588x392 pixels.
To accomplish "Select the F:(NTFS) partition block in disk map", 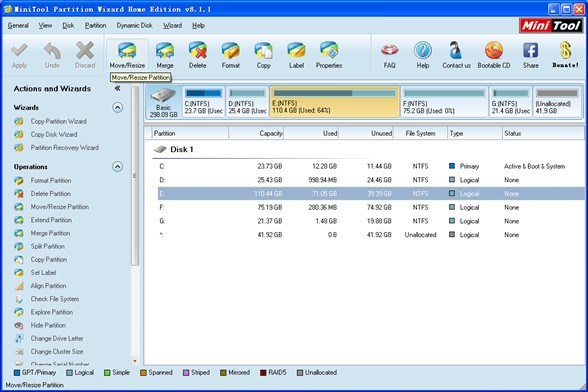I will [x=444, y=102].
